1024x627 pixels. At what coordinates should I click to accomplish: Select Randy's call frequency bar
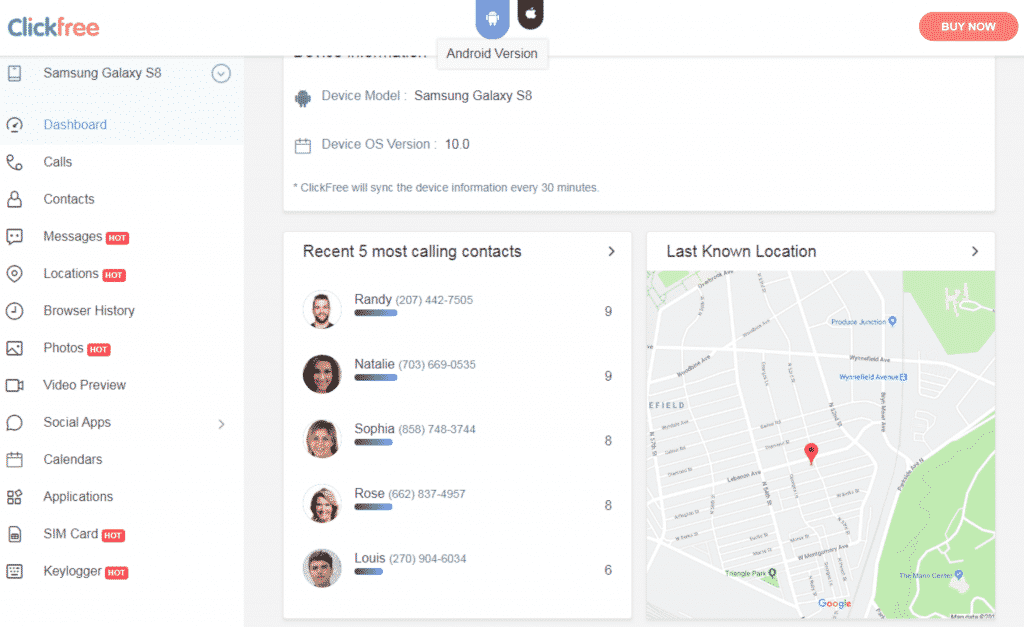tap(374, 312)
